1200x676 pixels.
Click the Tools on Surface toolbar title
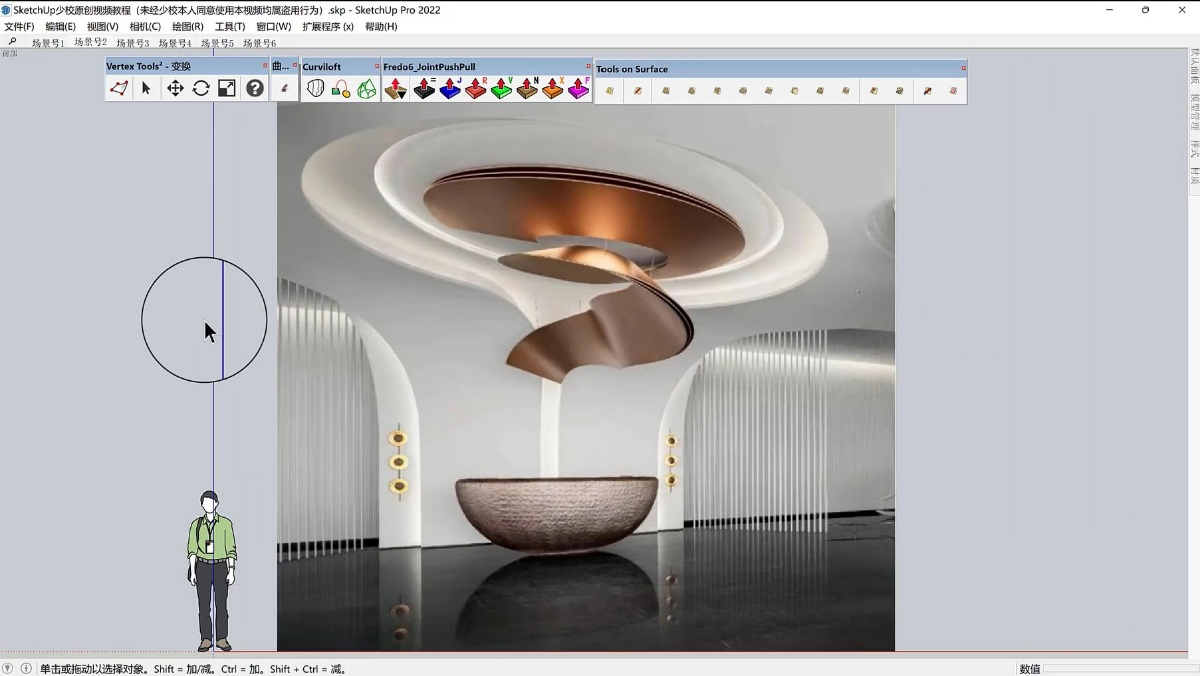[x=632, y=69]
